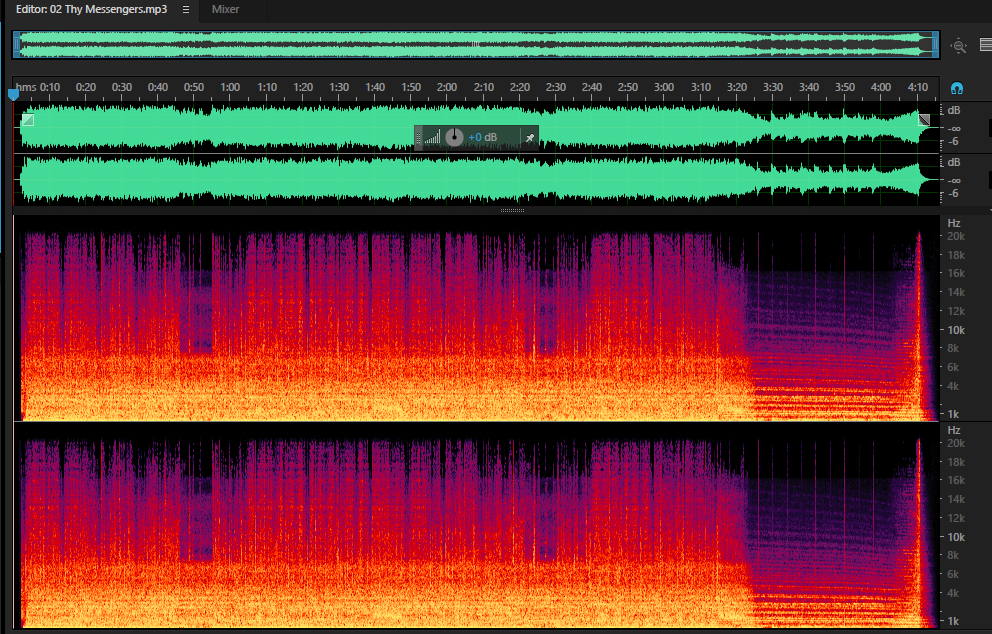
Task: Click the fade-in handle on the waveform
Action: click(28, 120)
